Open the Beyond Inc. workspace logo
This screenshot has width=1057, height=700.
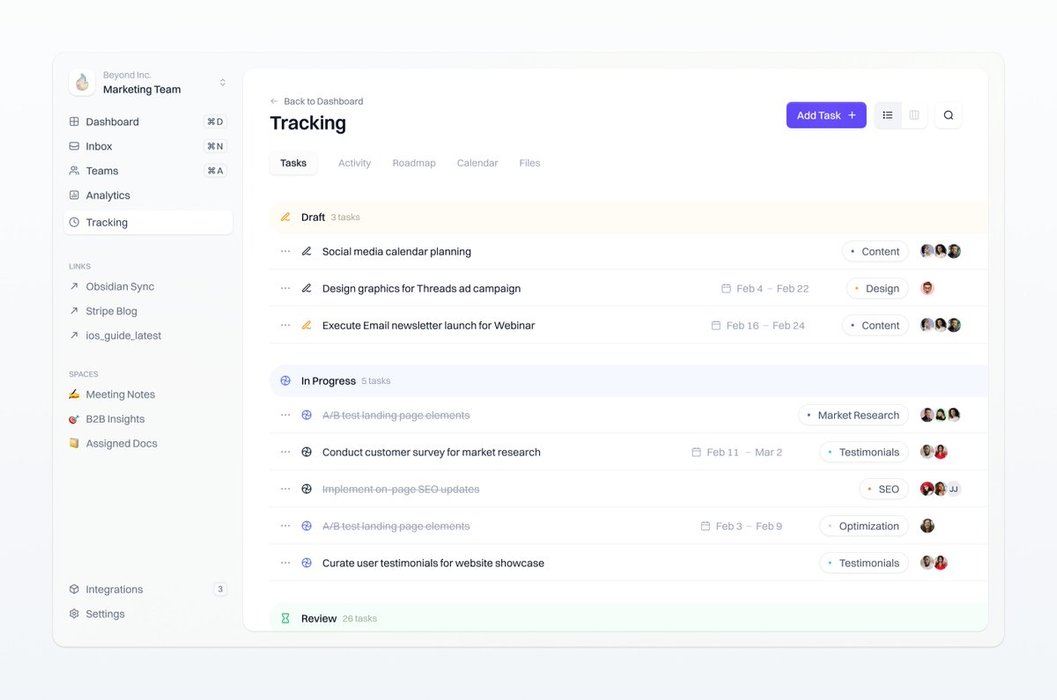(x=82, y=83)
